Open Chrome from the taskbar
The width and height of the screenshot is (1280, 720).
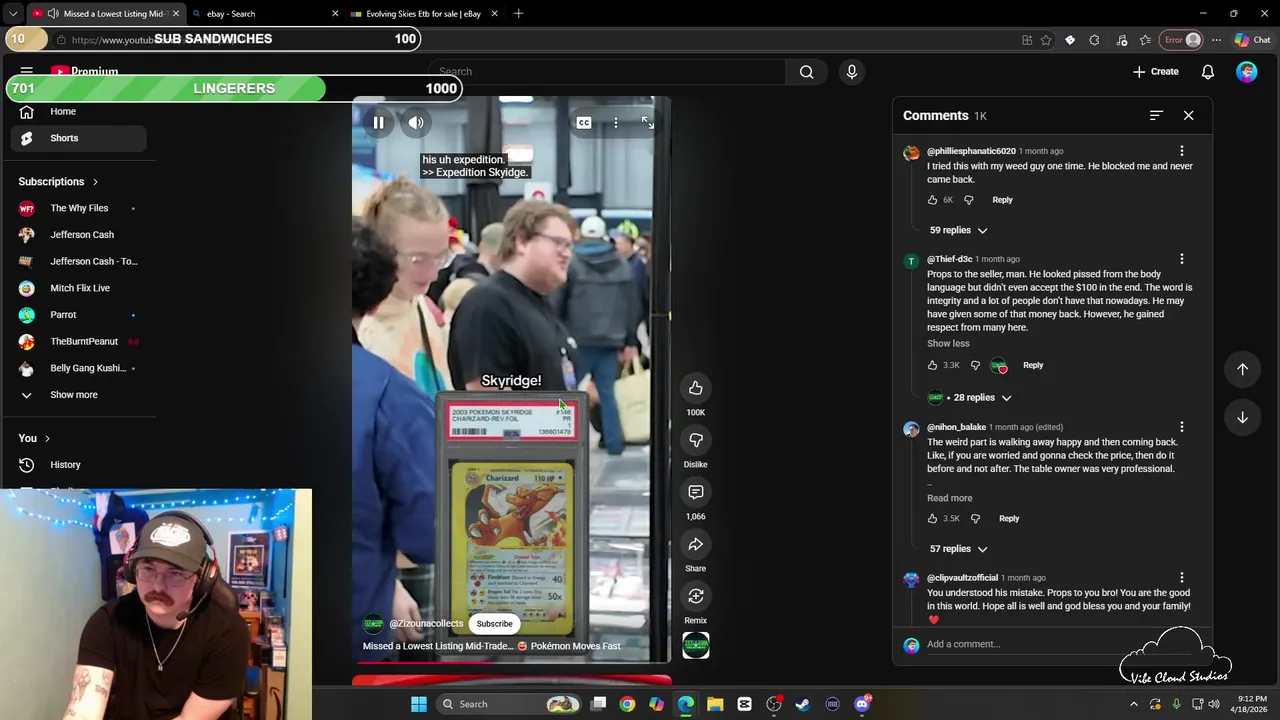tap(627, 704)
